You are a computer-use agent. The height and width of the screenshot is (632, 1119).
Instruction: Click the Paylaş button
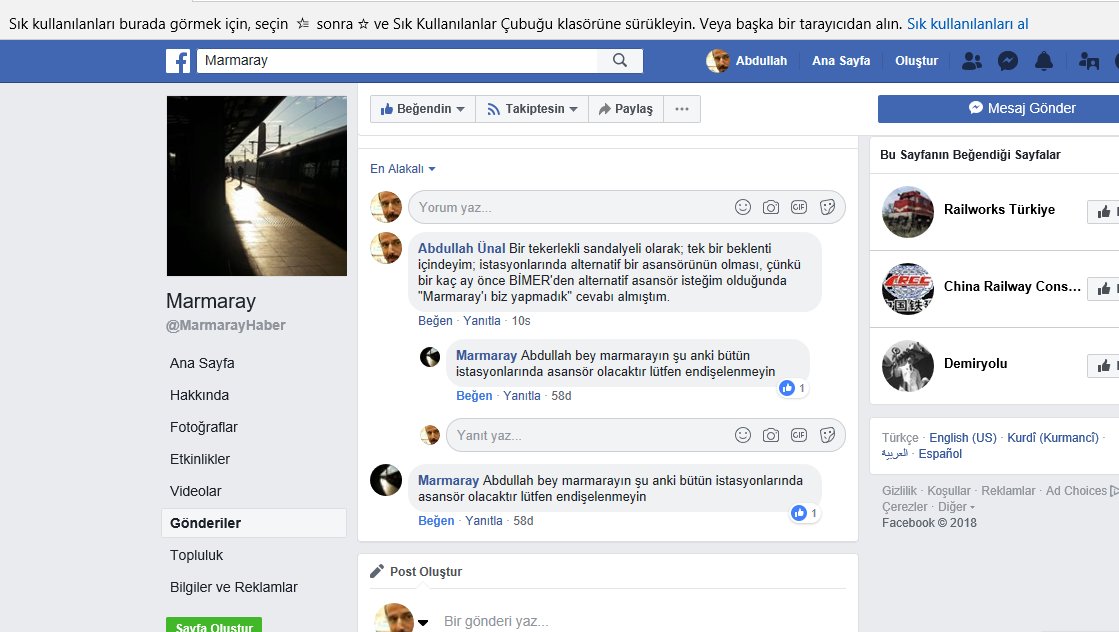[x=626, y=109]
